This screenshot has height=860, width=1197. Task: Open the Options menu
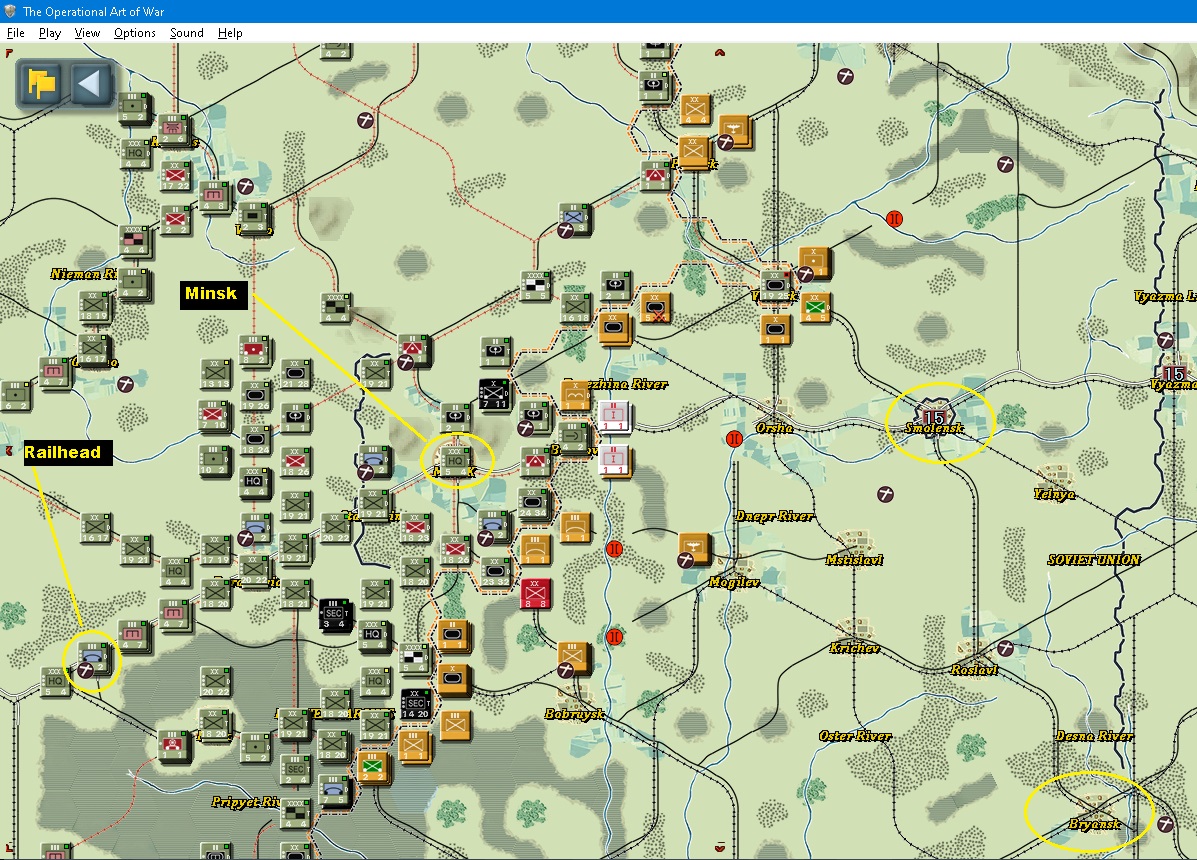(x=134, y=33)
